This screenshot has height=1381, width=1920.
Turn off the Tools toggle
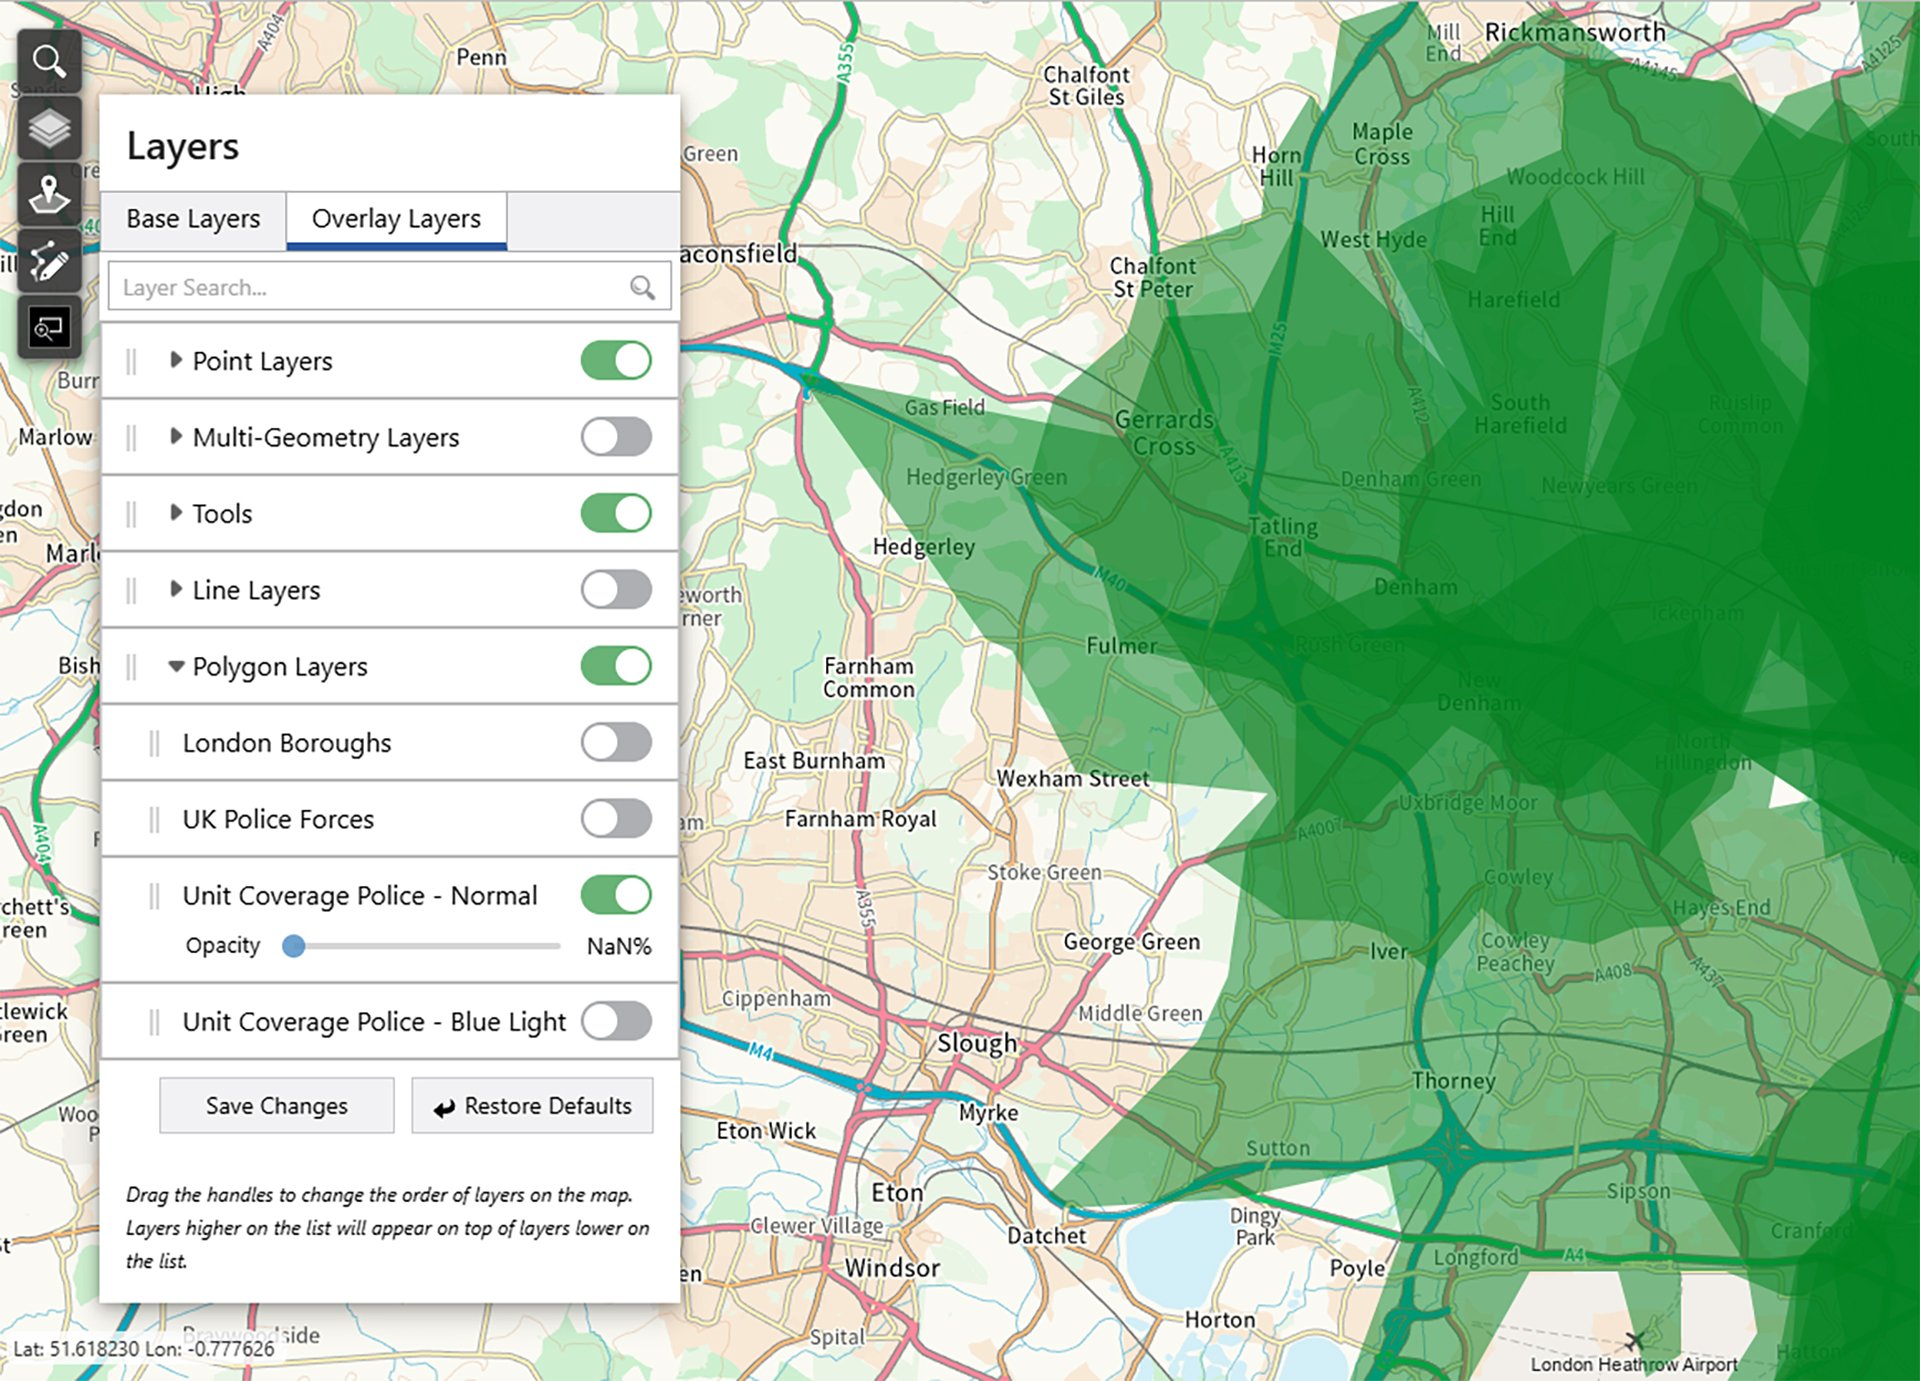pyautogui.click(x=616, y=513)
